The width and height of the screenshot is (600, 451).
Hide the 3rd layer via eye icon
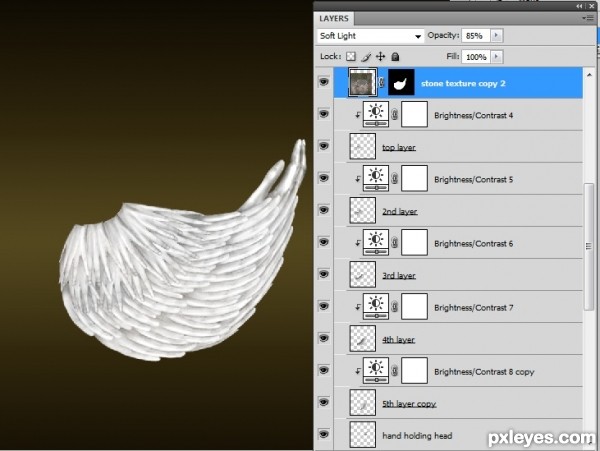[x=324, y=274]
